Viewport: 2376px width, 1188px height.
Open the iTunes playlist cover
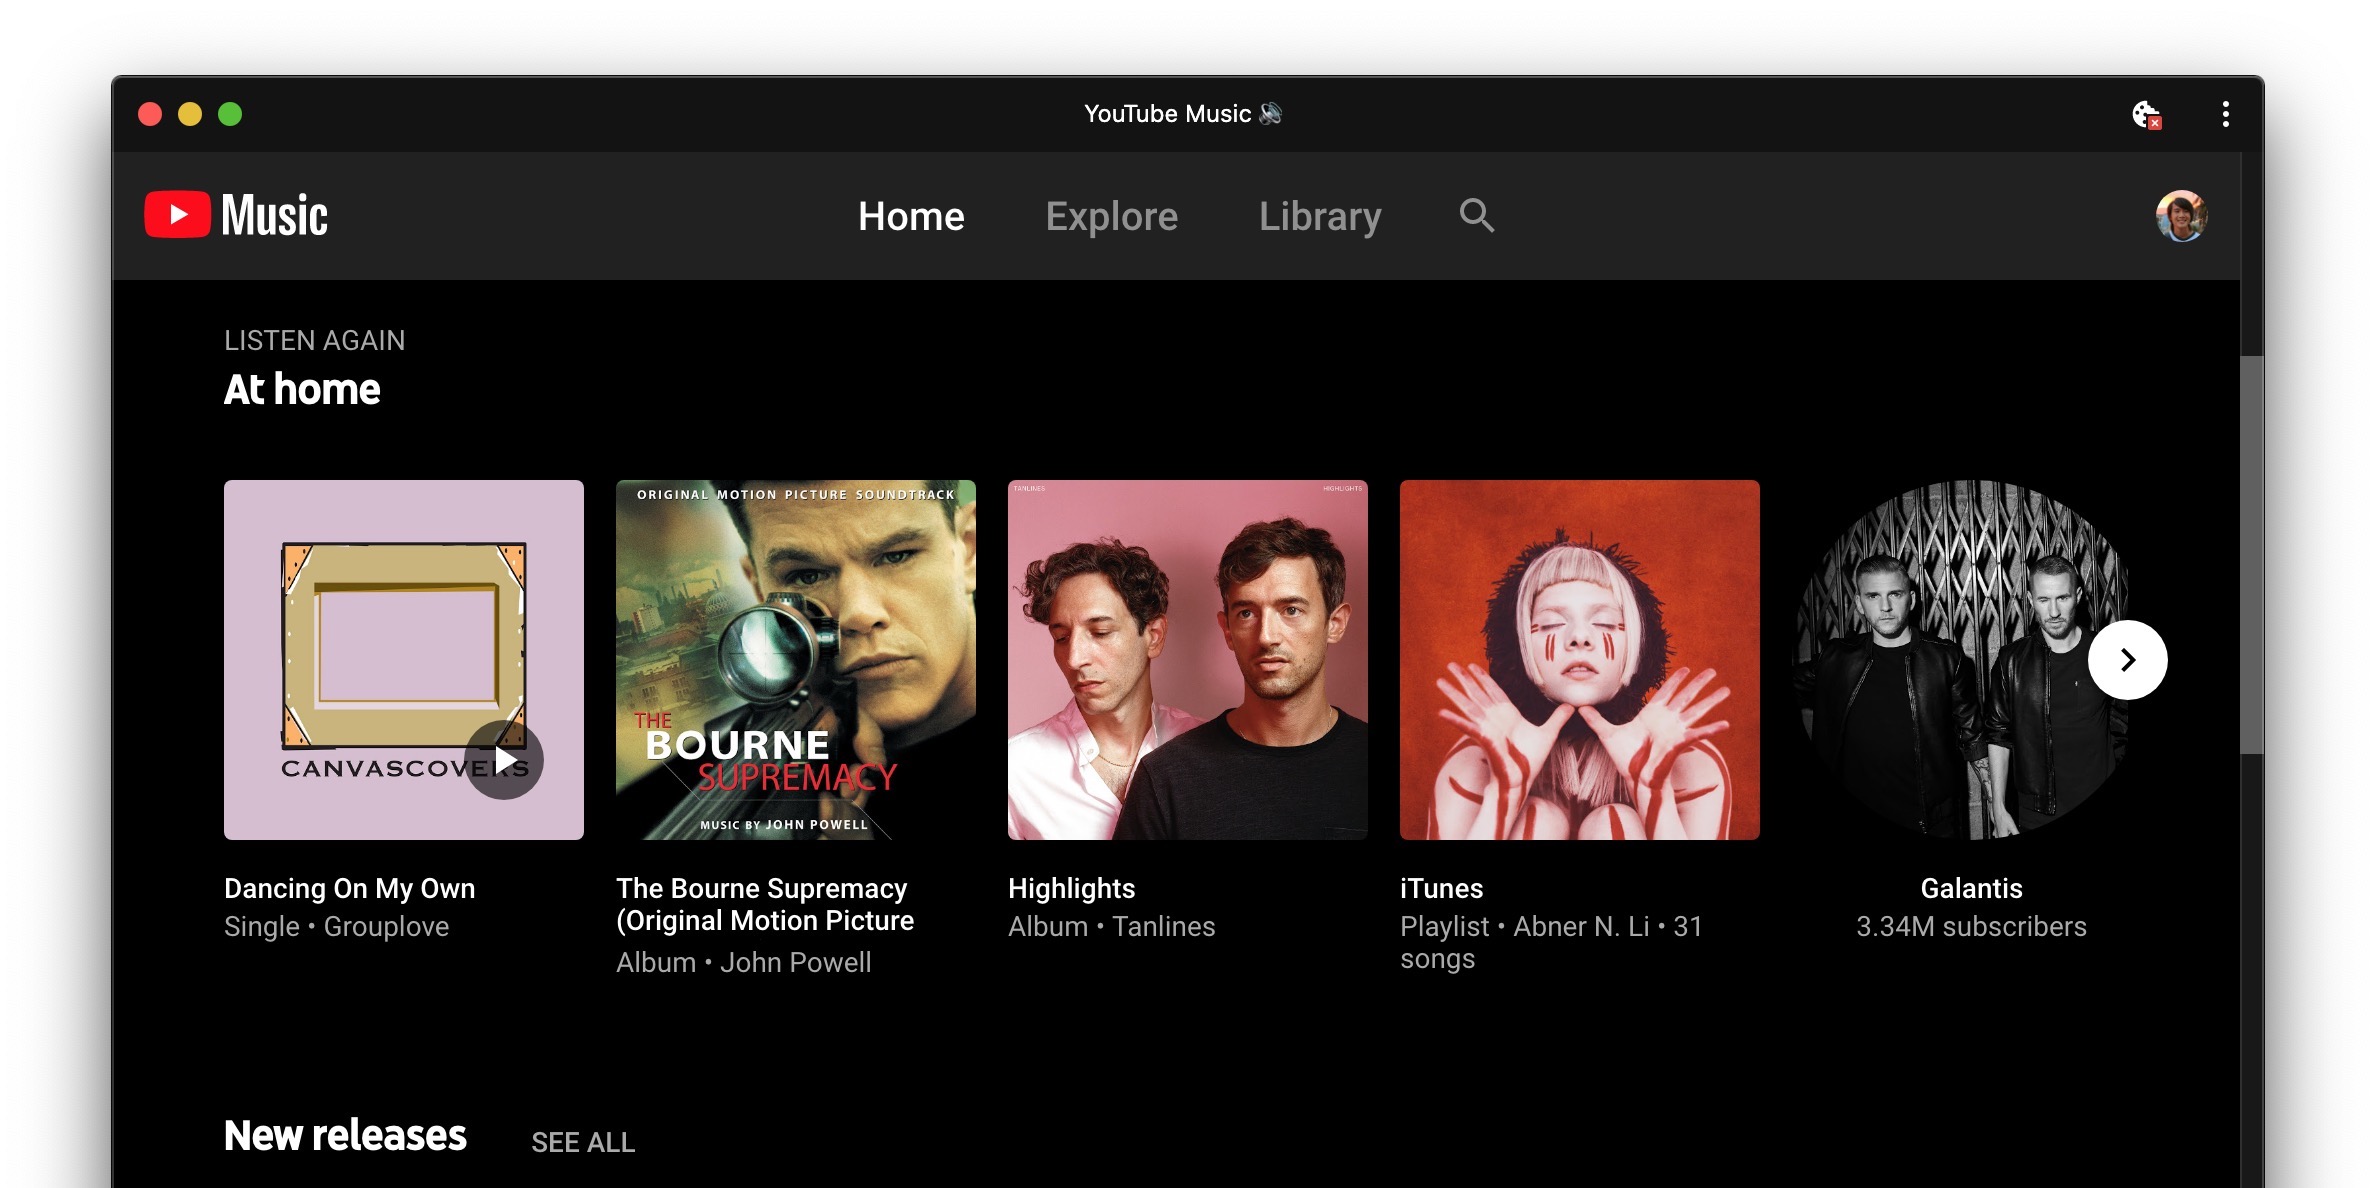(1579, 660)
